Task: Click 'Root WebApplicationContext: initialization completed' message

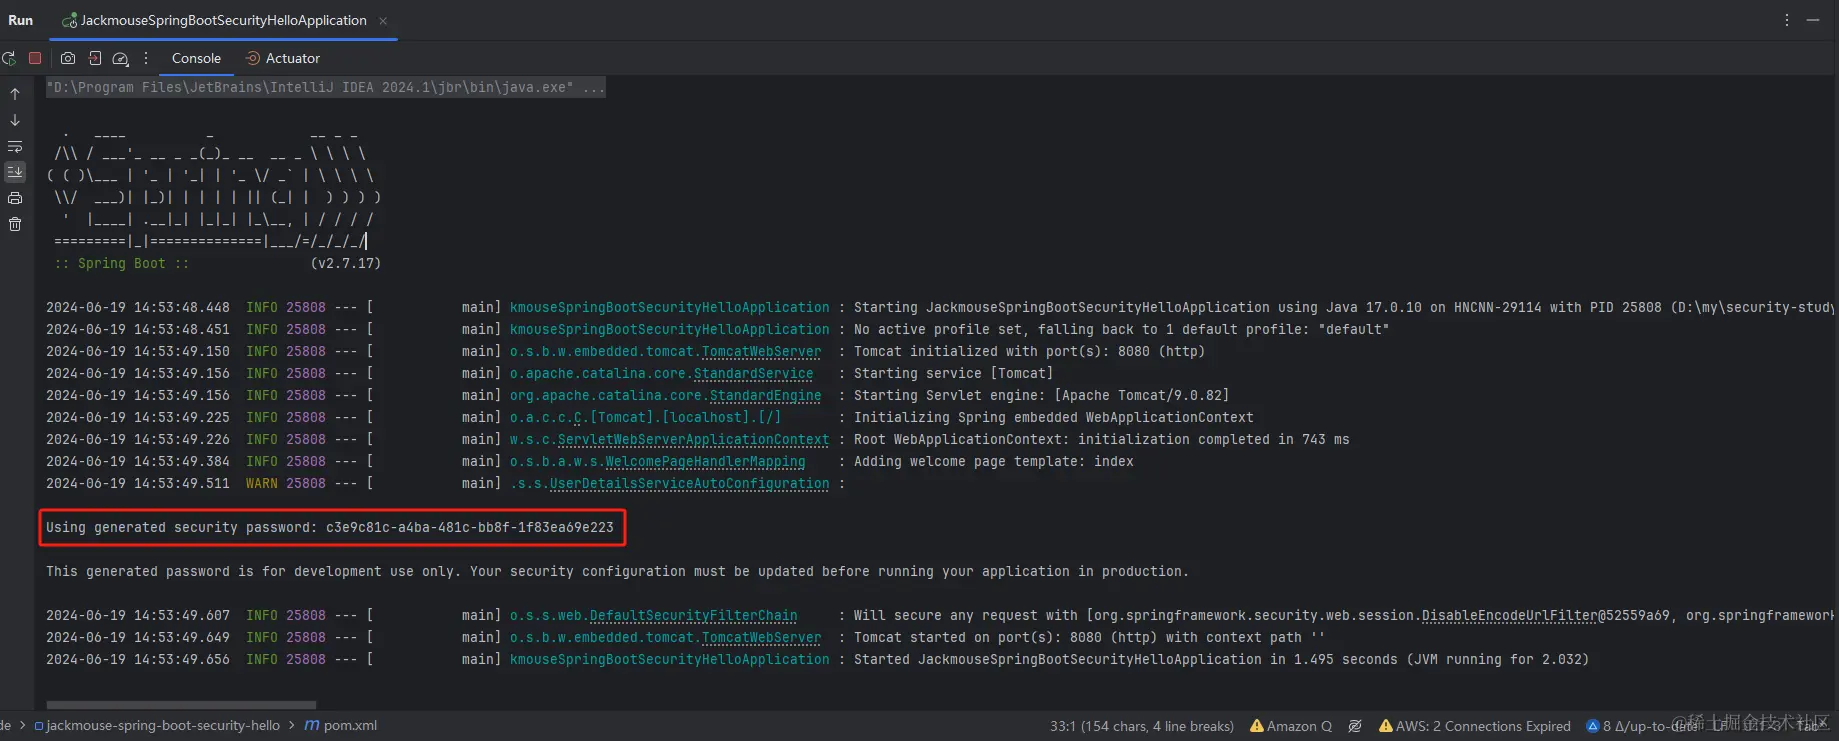Action: point(1101,440)
